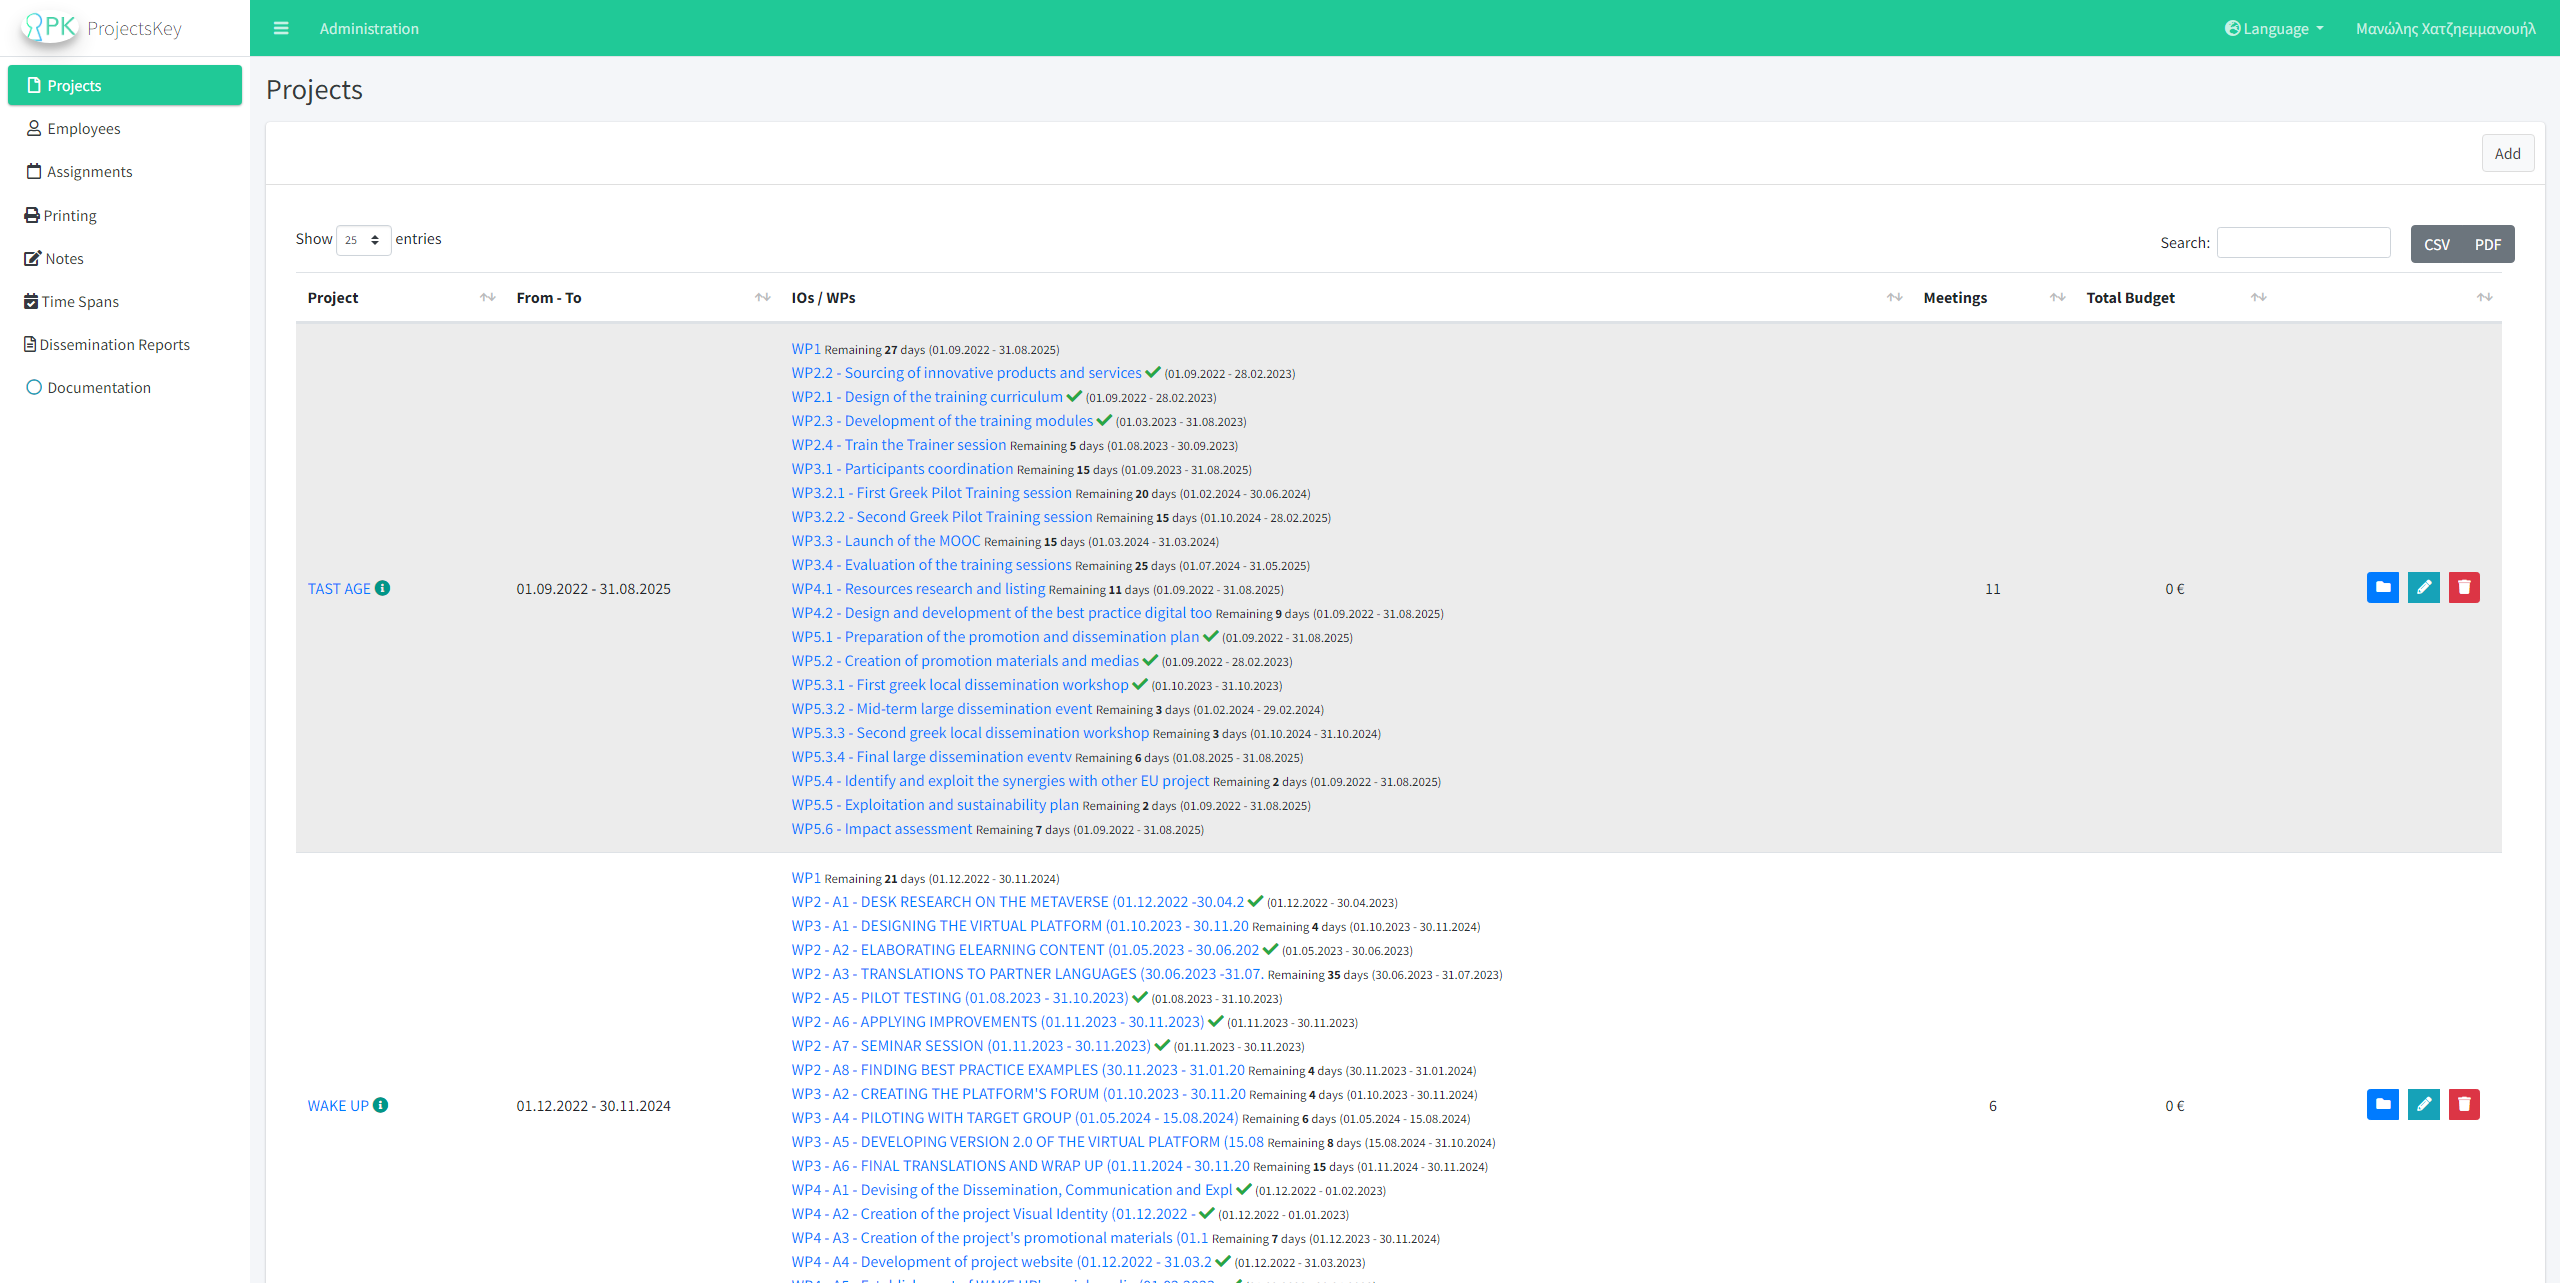Open the TAST AGE blue folder button
Screen dimensions: 2560x1283
point(2382,588)
